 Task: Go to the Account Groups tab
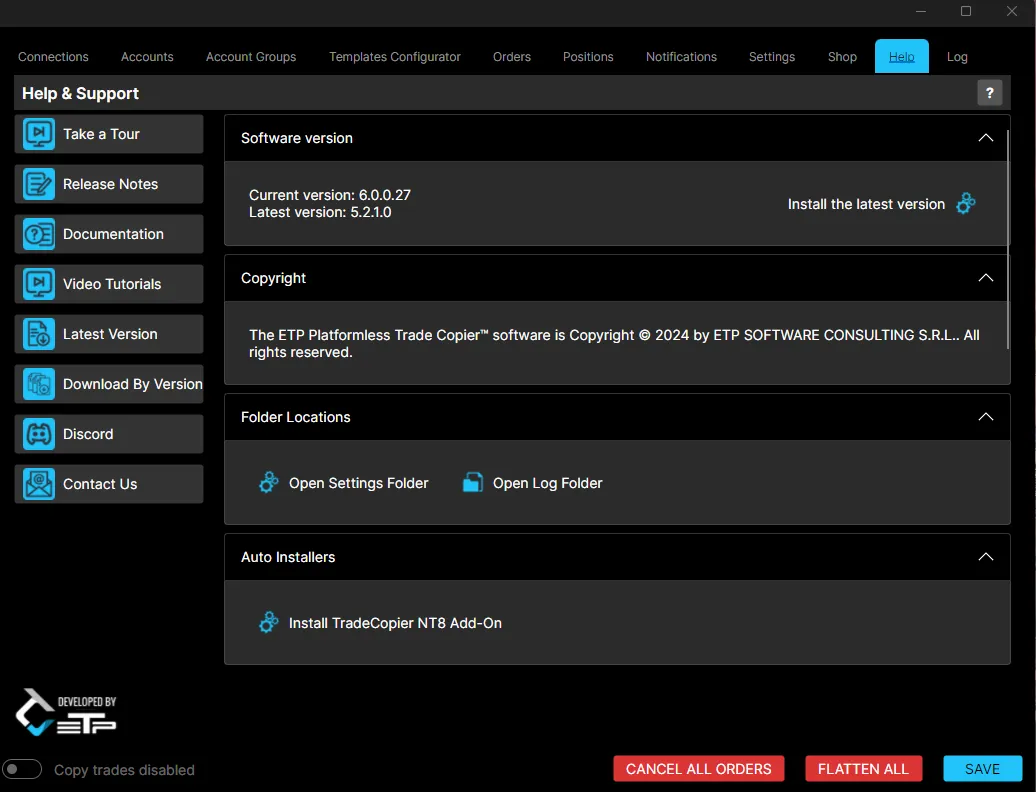point(251,57)
